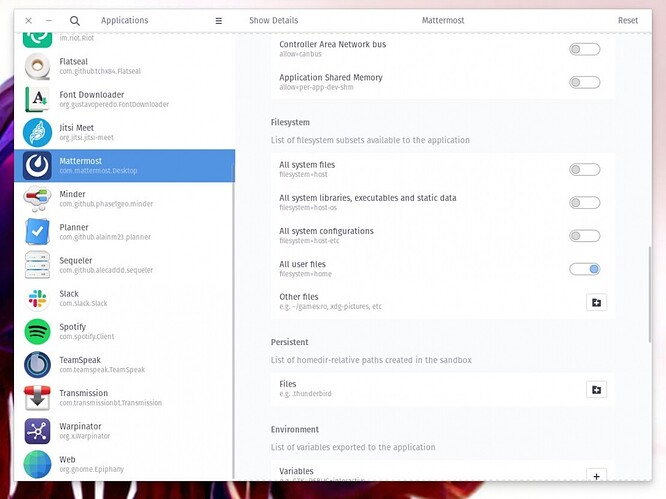Add a new environment Variables entry

click(596, 477)
